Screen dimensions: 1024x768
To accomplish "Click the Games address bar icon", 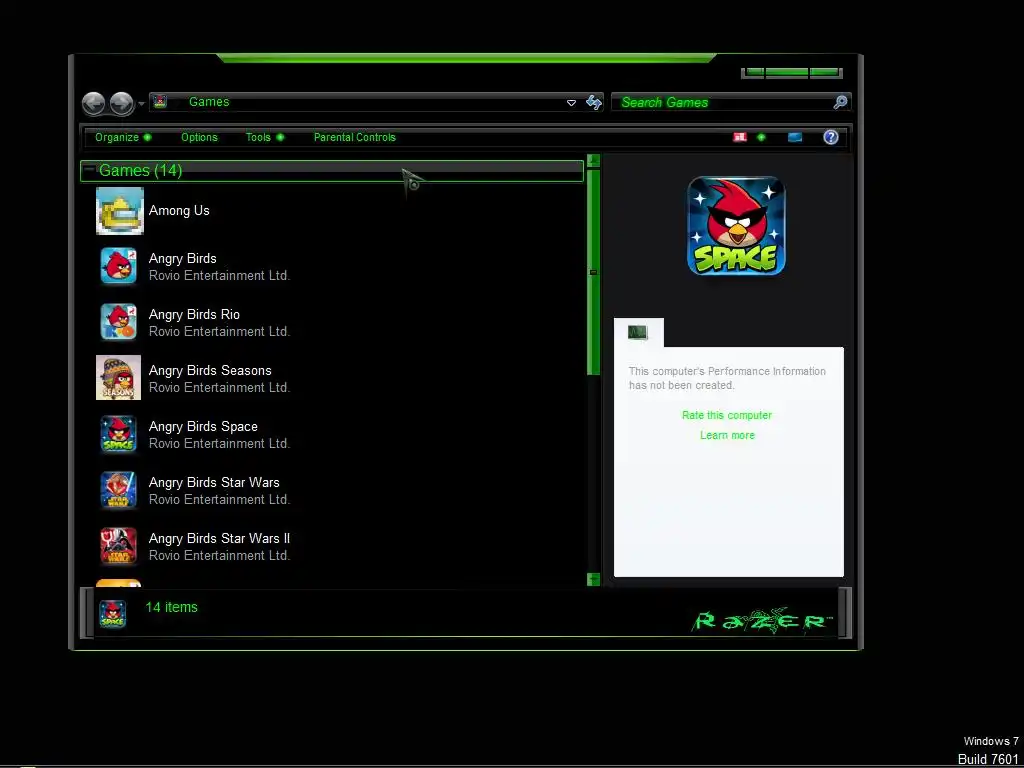I will 160,101.
